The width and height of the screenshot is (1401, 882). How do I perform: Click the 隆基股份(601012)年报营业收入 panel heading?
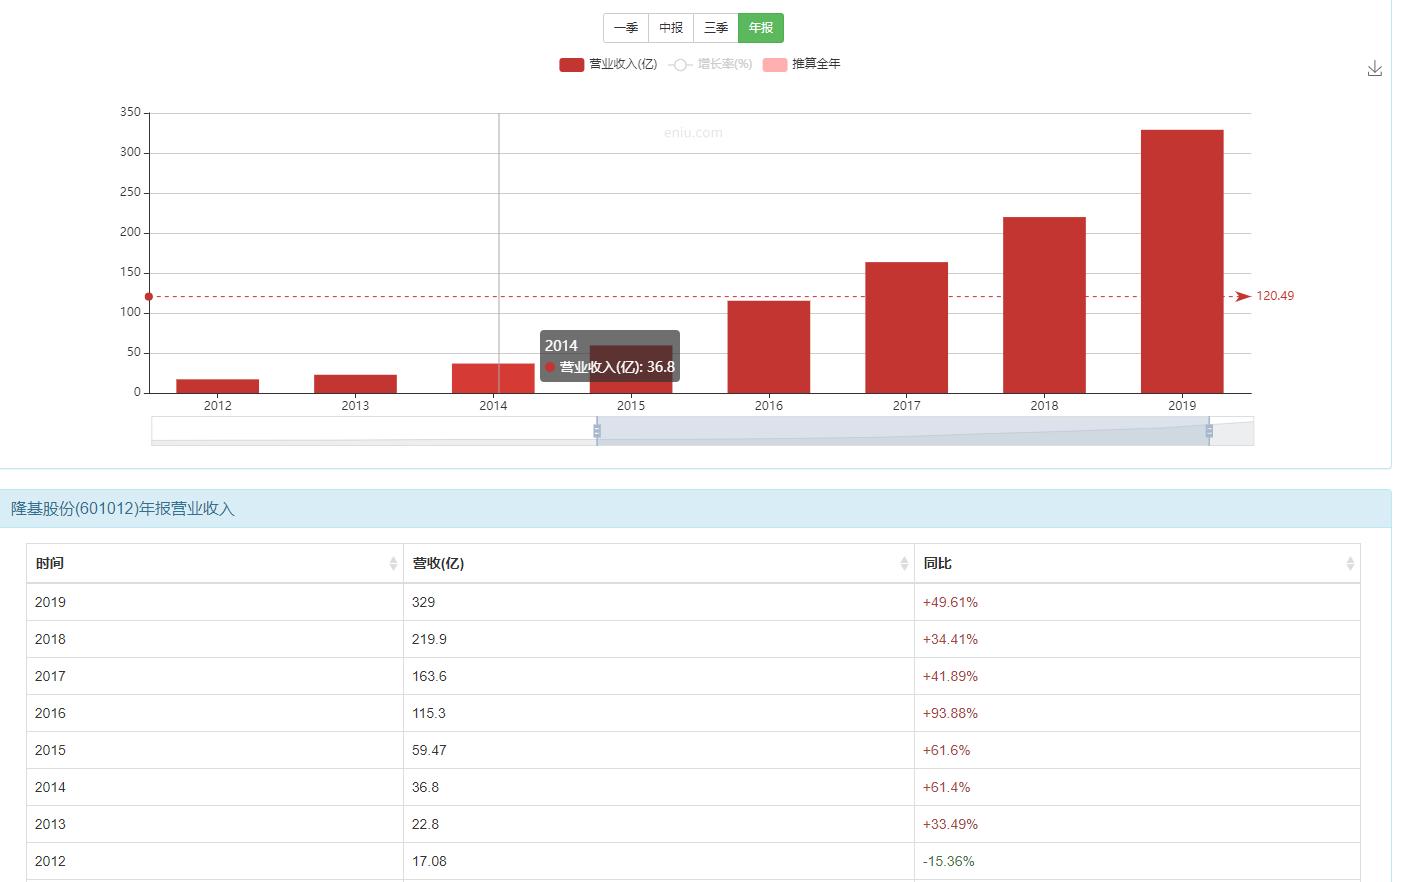point(123,509)
